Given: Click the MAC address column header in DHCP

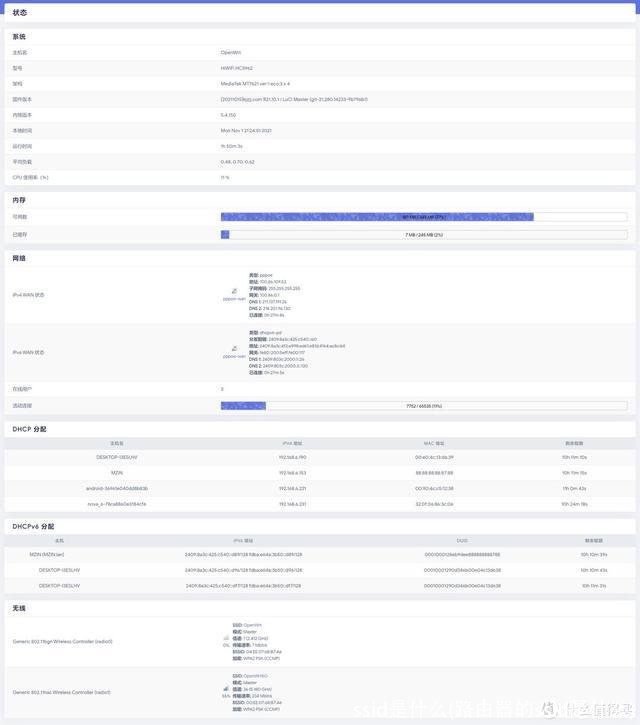Looking at the screenshot, I should 436,442.
